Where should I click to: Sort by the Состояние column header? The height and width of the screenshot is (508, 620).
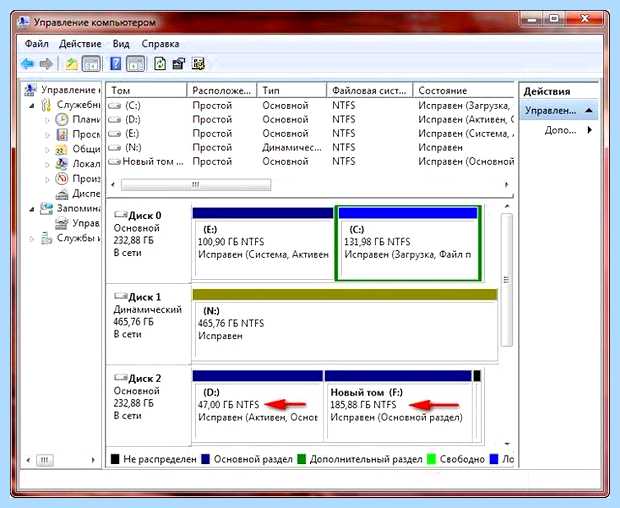pos(463,91)
